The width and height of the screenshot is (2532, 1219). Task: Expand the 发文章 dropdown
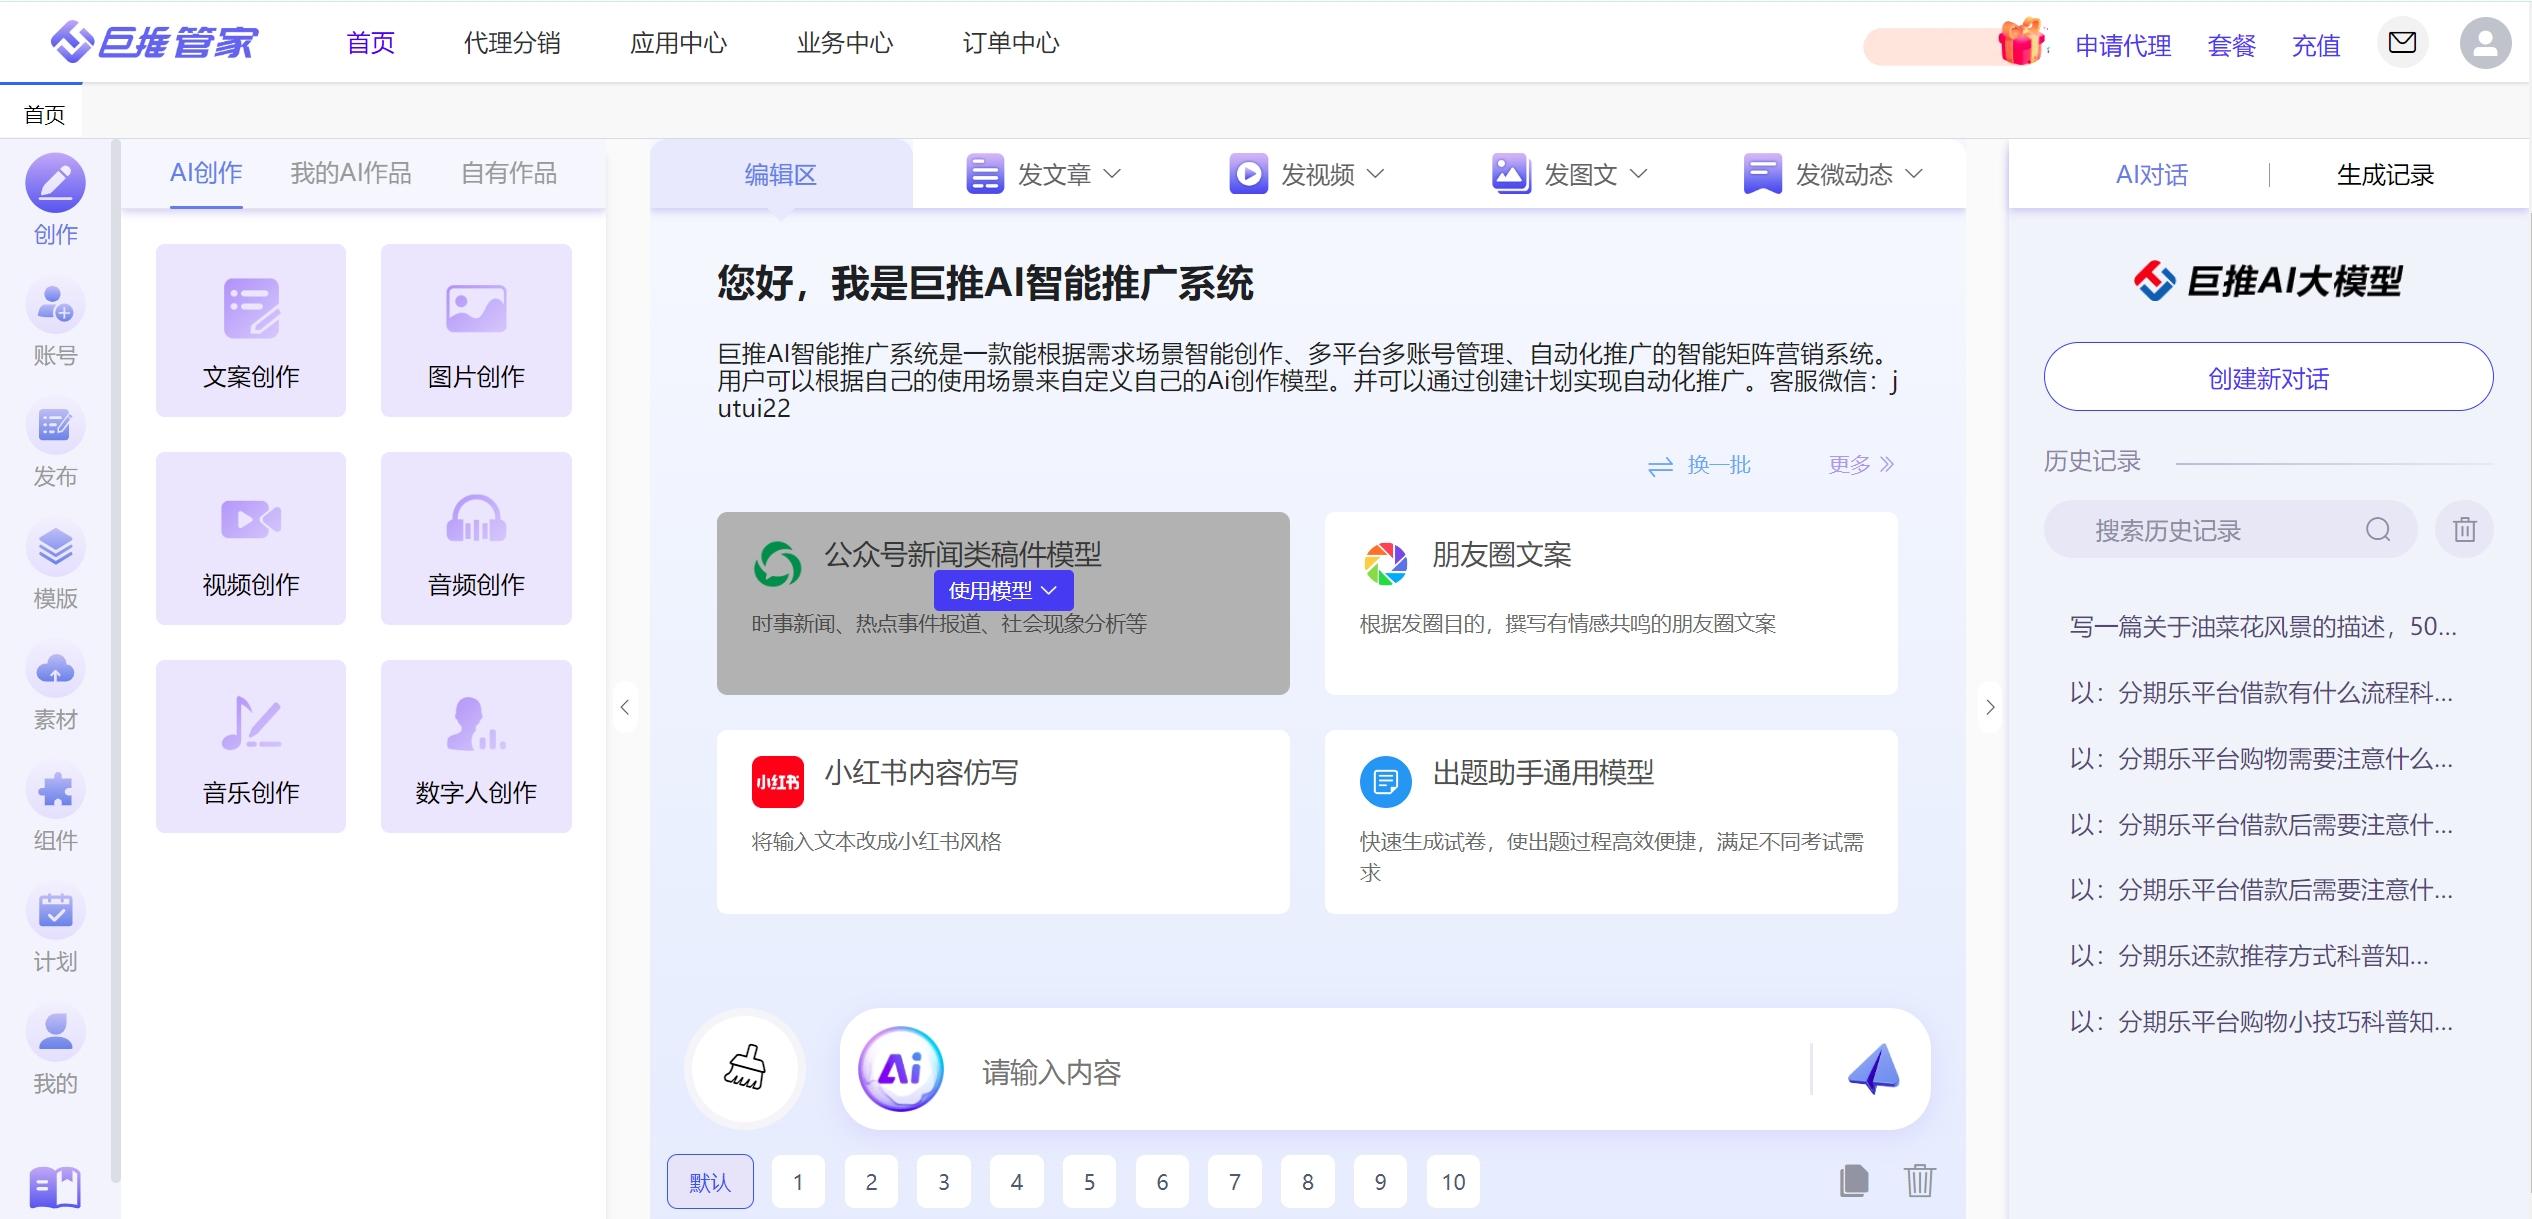click(x=1113, y=173)
